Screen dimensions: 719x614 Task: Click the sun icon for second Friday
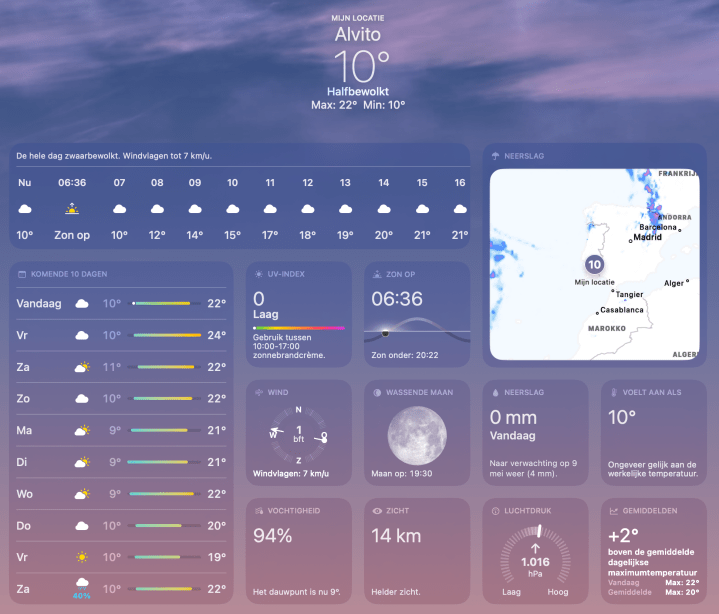81,557
